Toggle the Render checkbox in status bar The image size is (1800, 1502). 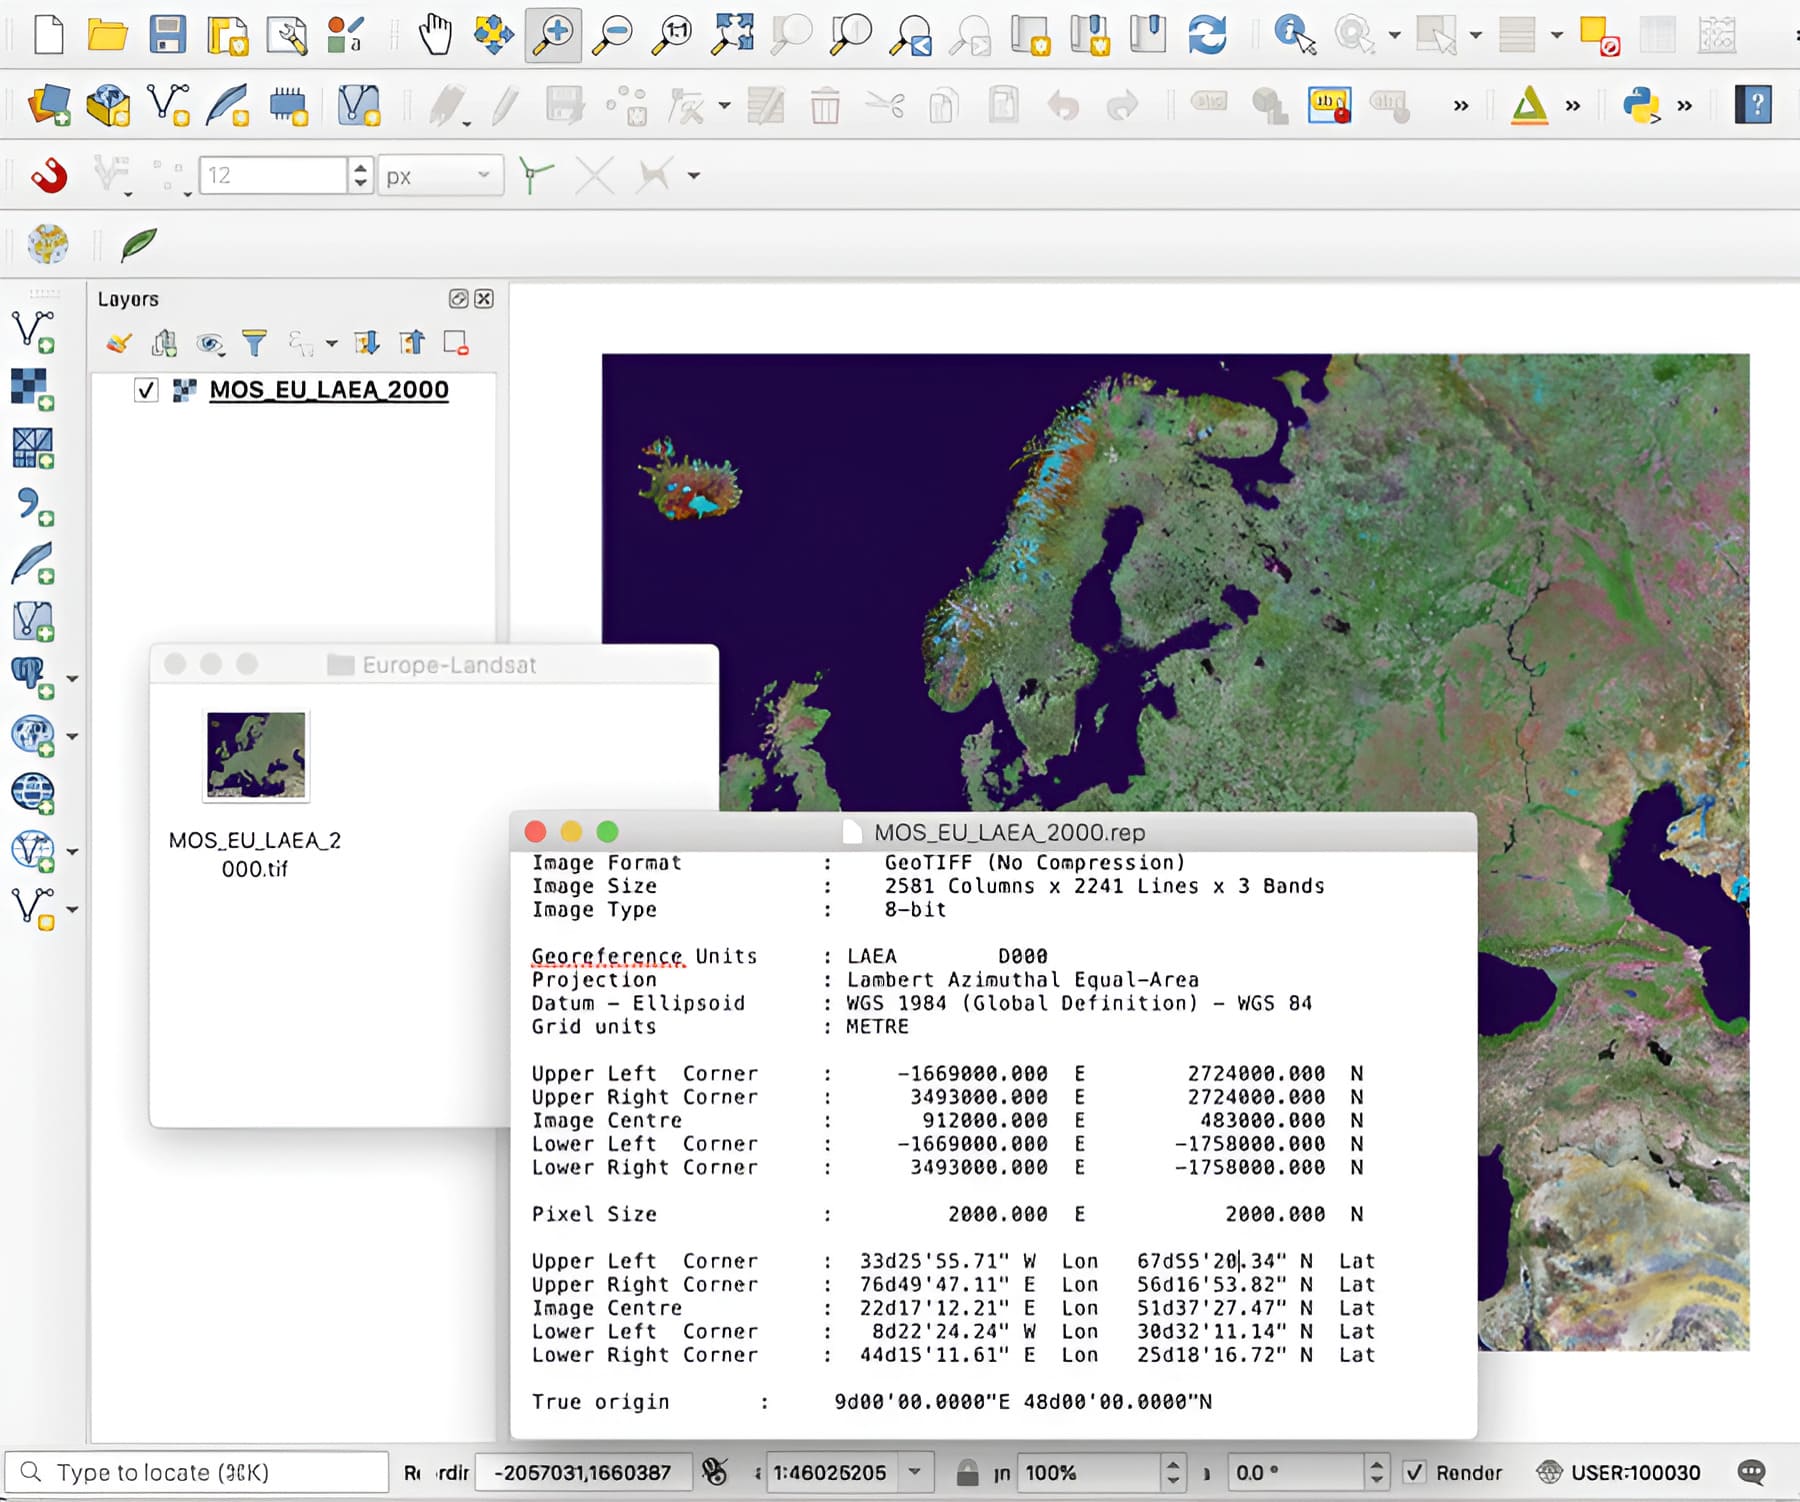[x=1416, y=1472]
